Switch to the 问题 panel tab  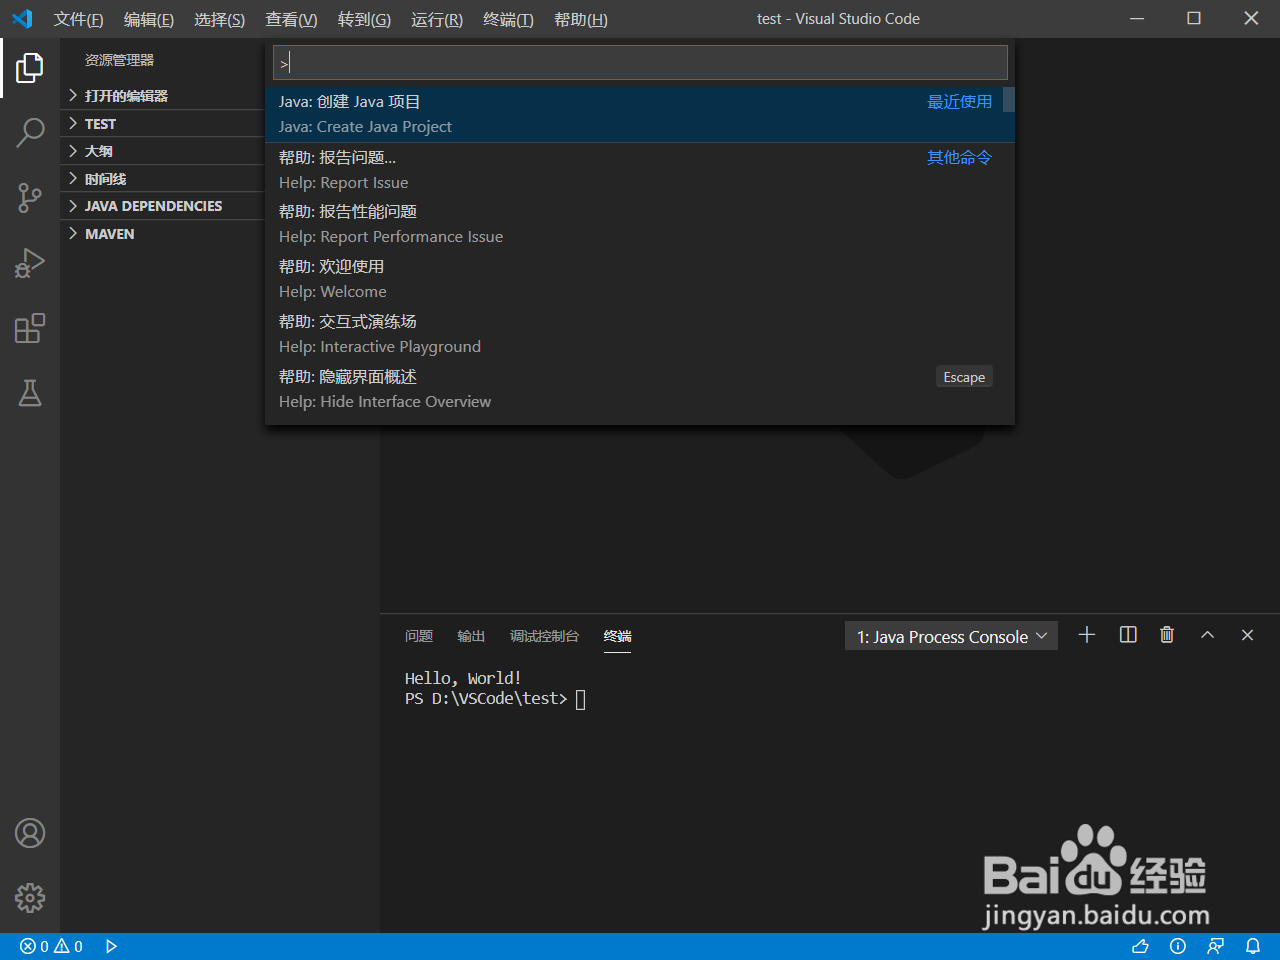click(x=419, y=636)
